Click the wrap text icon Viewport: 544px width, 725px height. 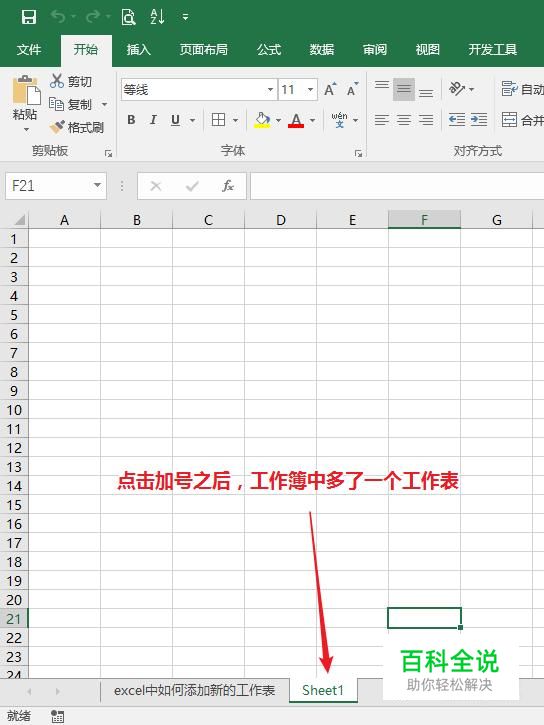pyautogui.click(x=509, y=89)
